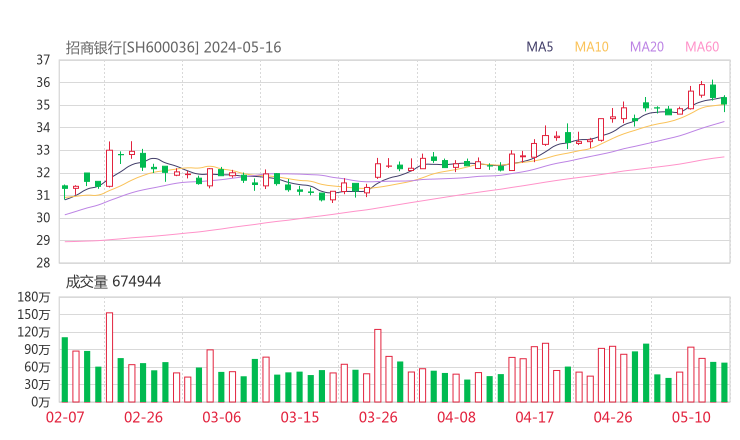This screenshot has width=740, height=440.
Task: Click the 03-26 date axis label
Action: pyautogui.click(x=378, y=417)
